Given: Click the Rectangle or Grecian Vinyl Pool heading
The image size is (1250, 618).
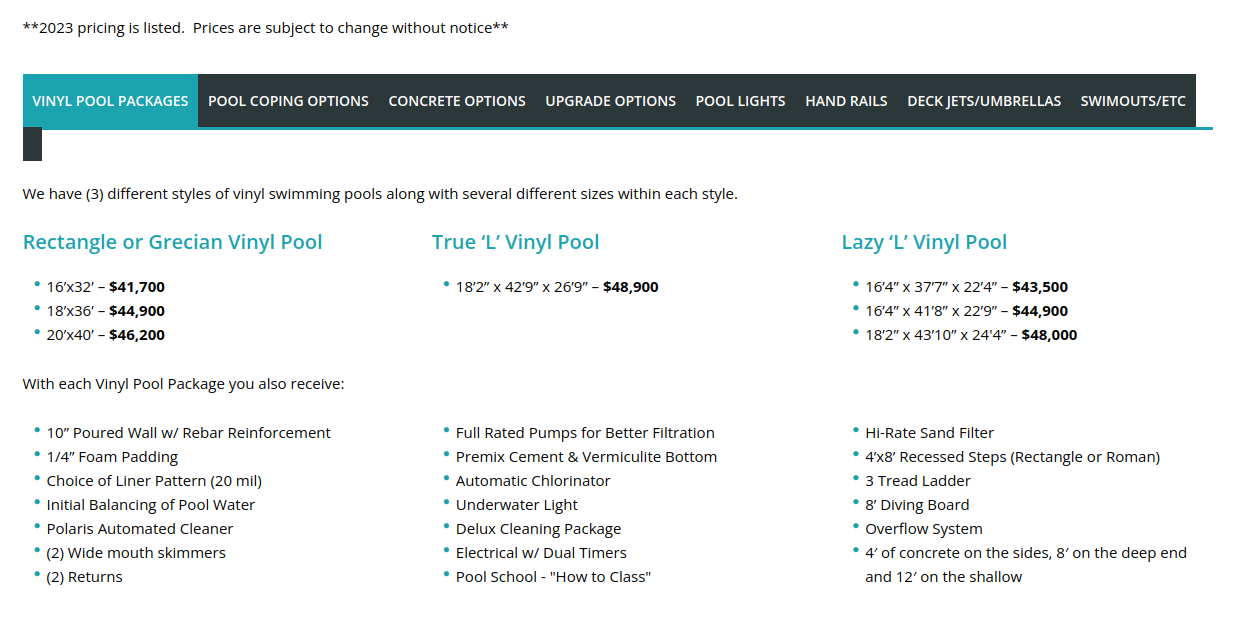Looking at the screenshot, I should [x=173, y=242].
